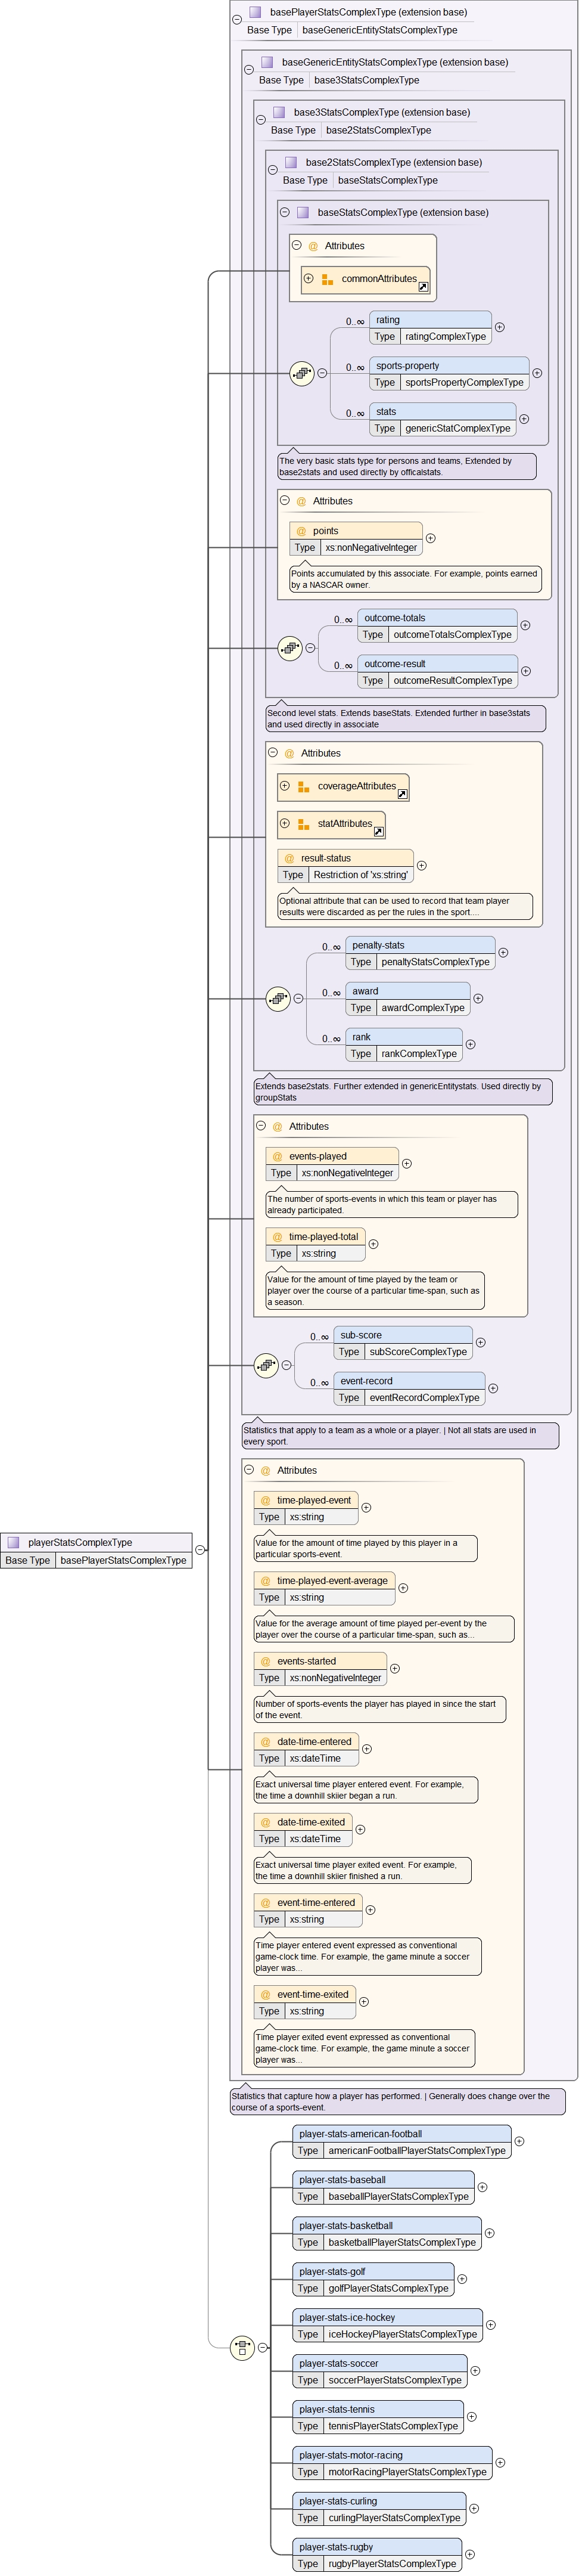Click the coverageAttributes orange group icon
The image size is (579, 2576).
coord(303,787)
